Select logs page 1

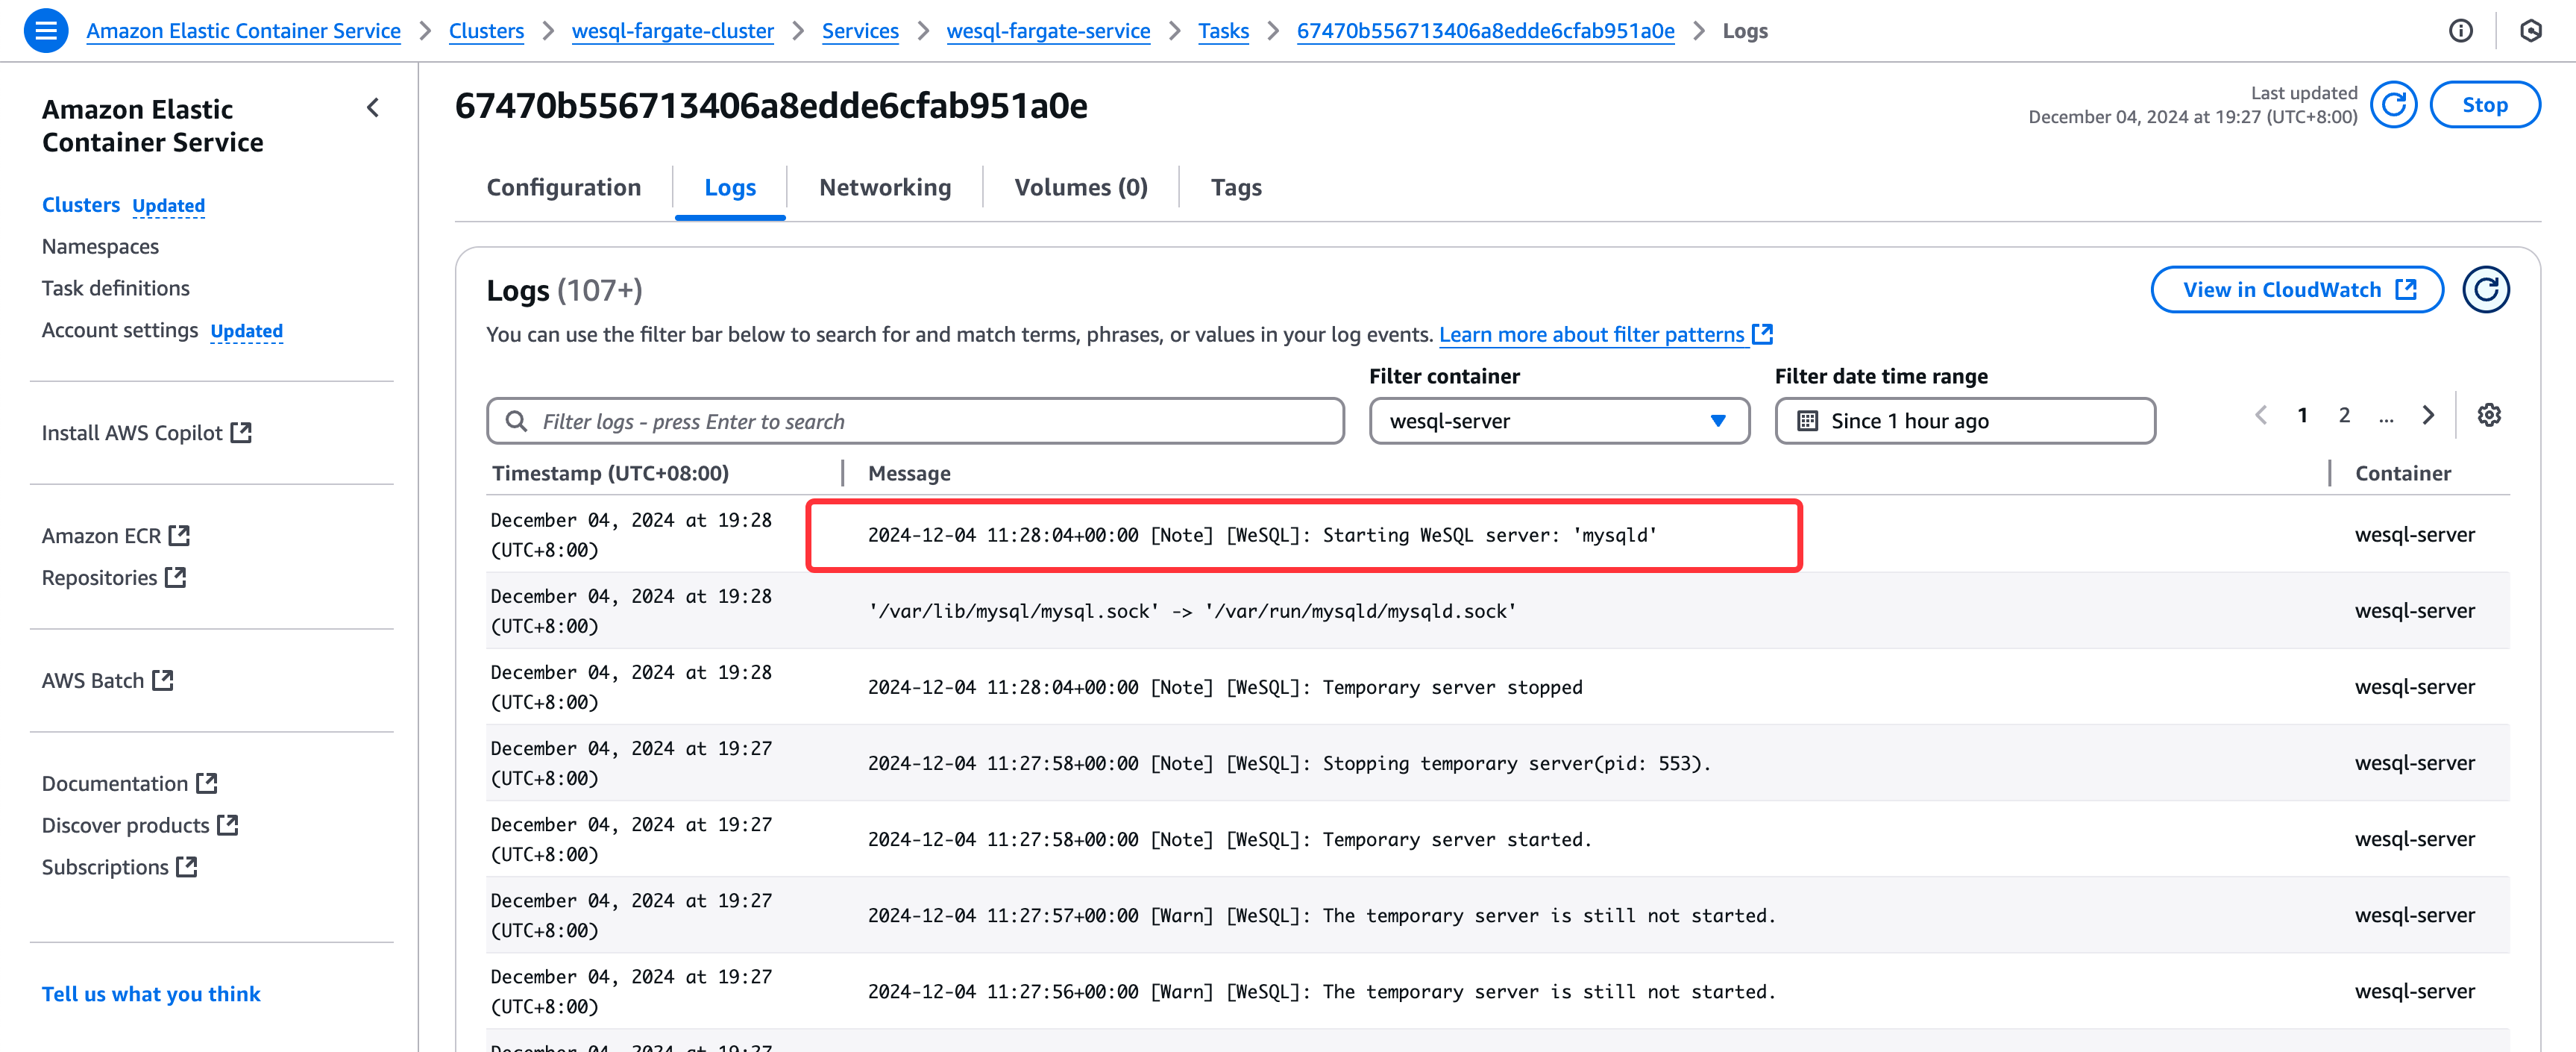tap(2302, 415)
